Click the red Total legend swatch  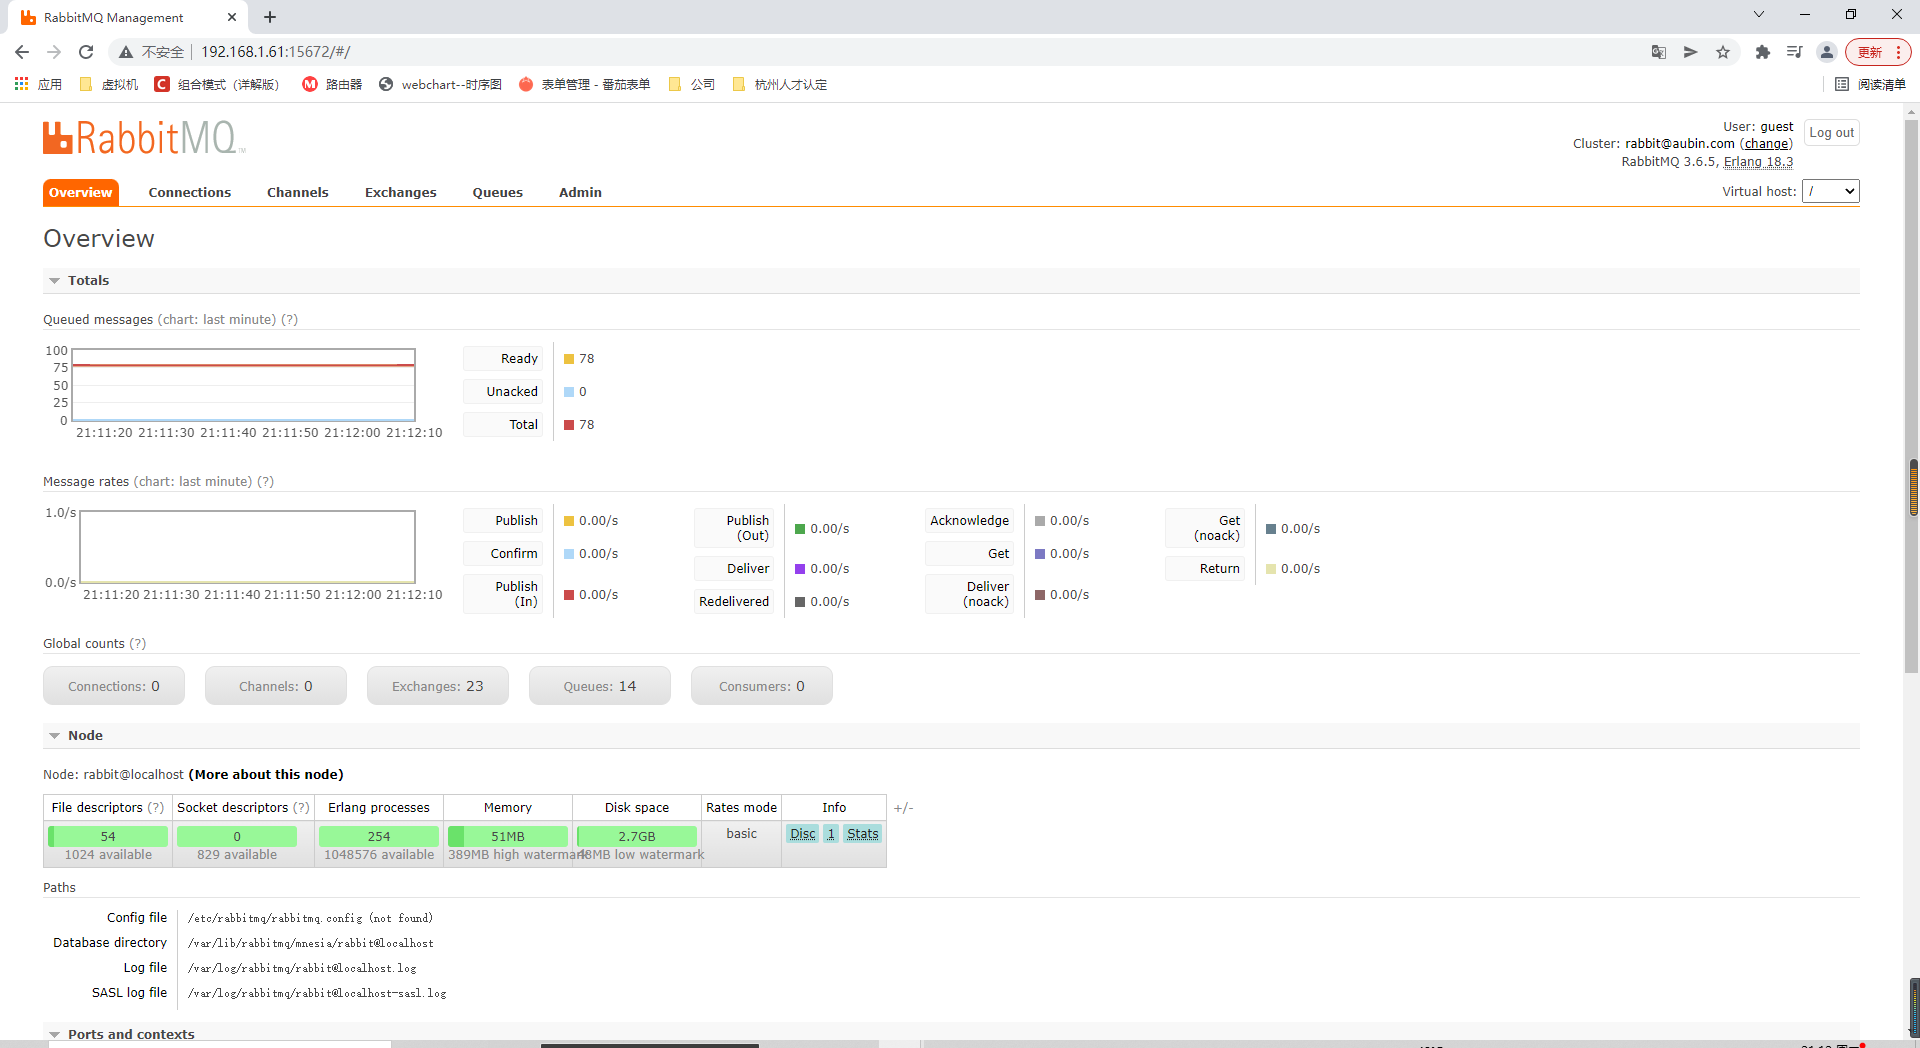(x=569, y=425)
